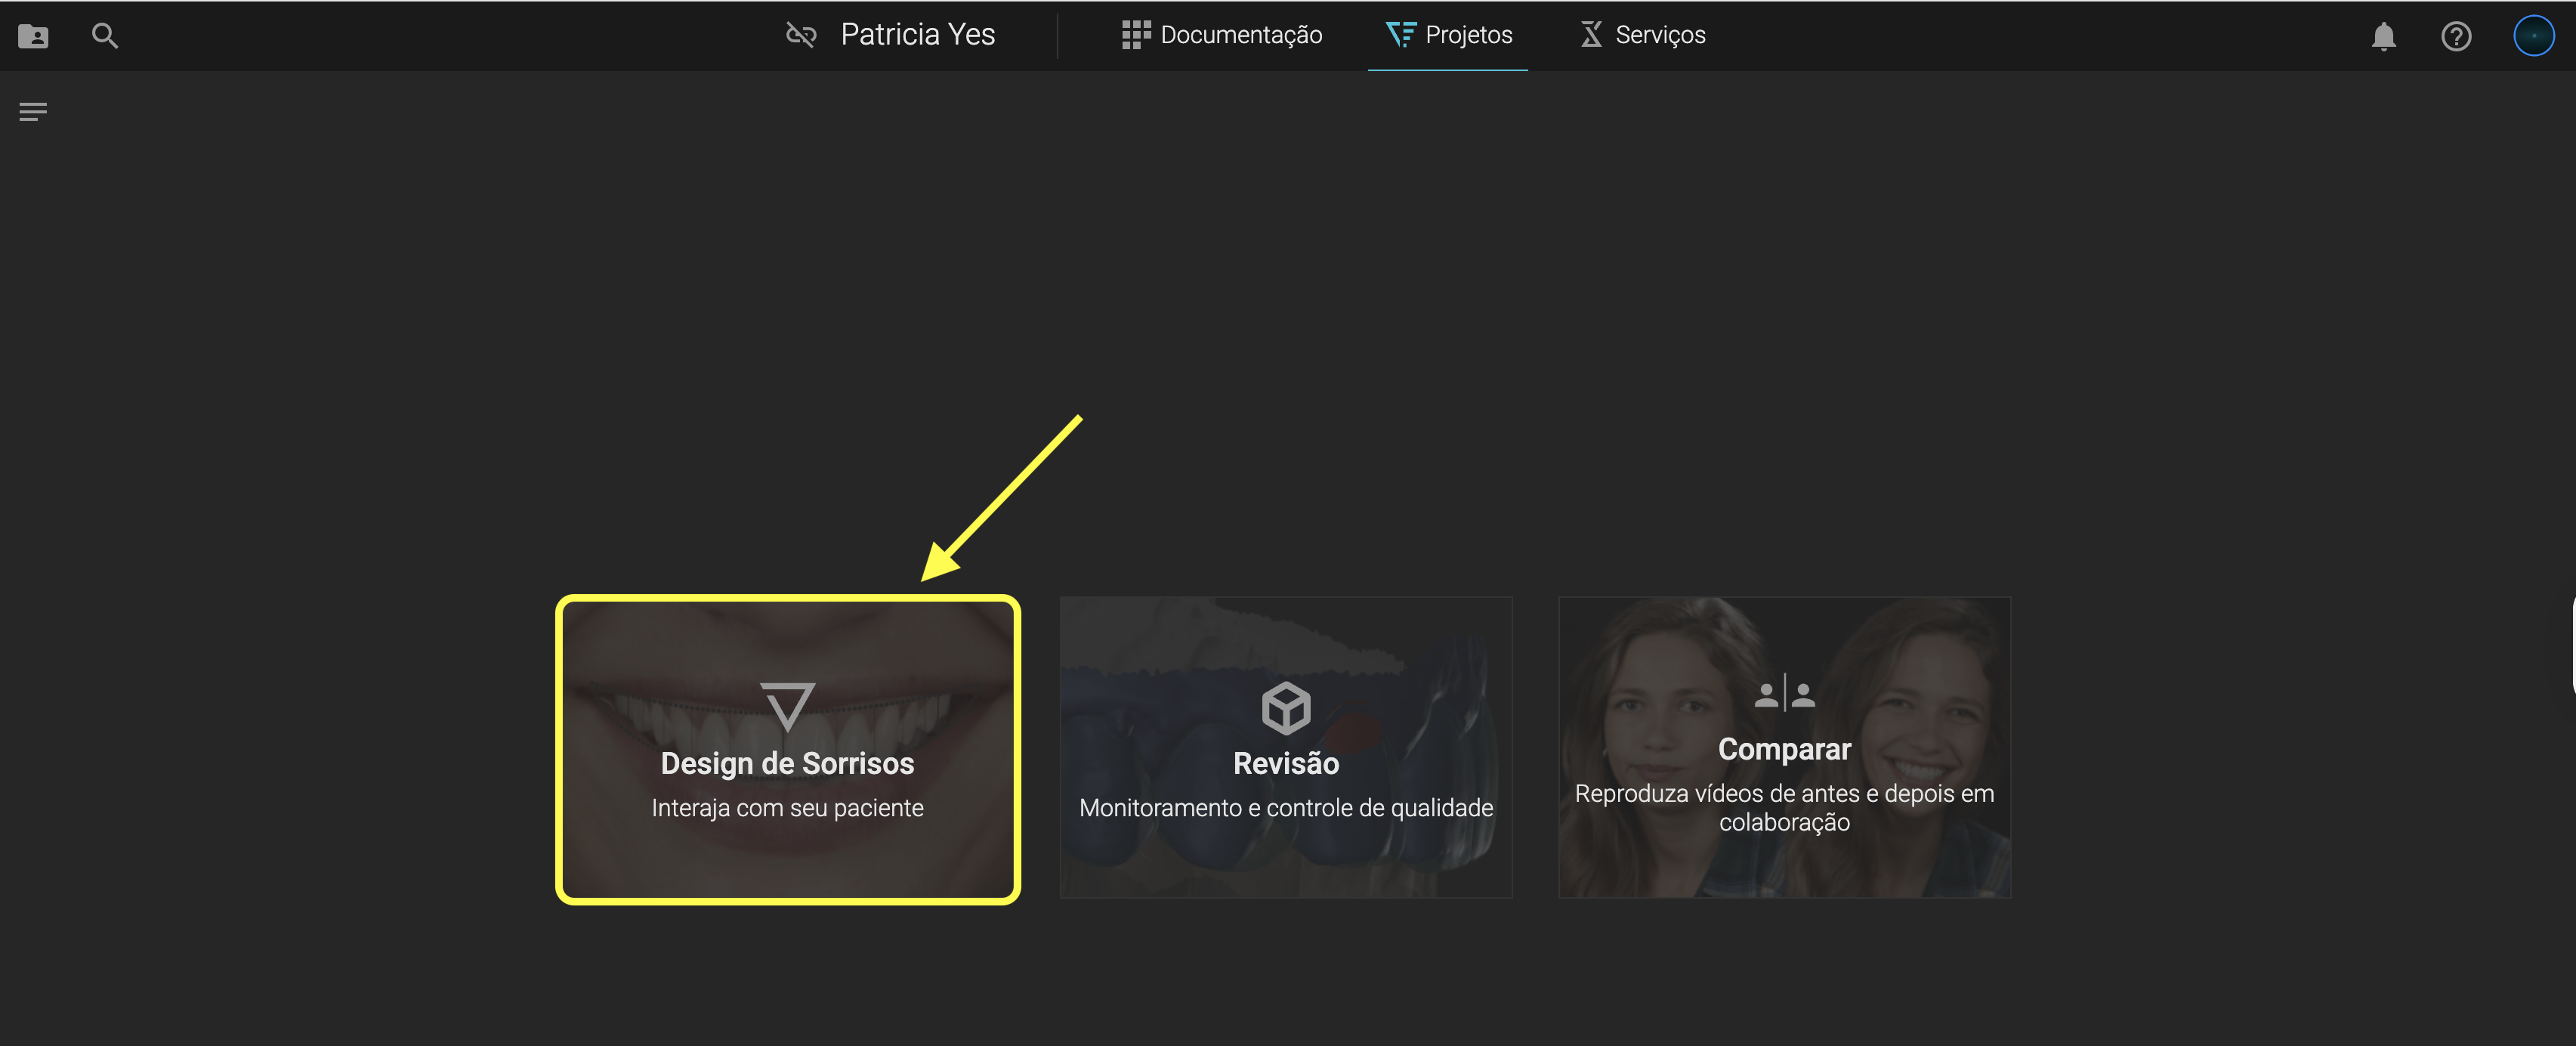Click the Comparar two-person icon
The height and width of the screenshot is (1046, 2576).
(x=1784, y=693)
